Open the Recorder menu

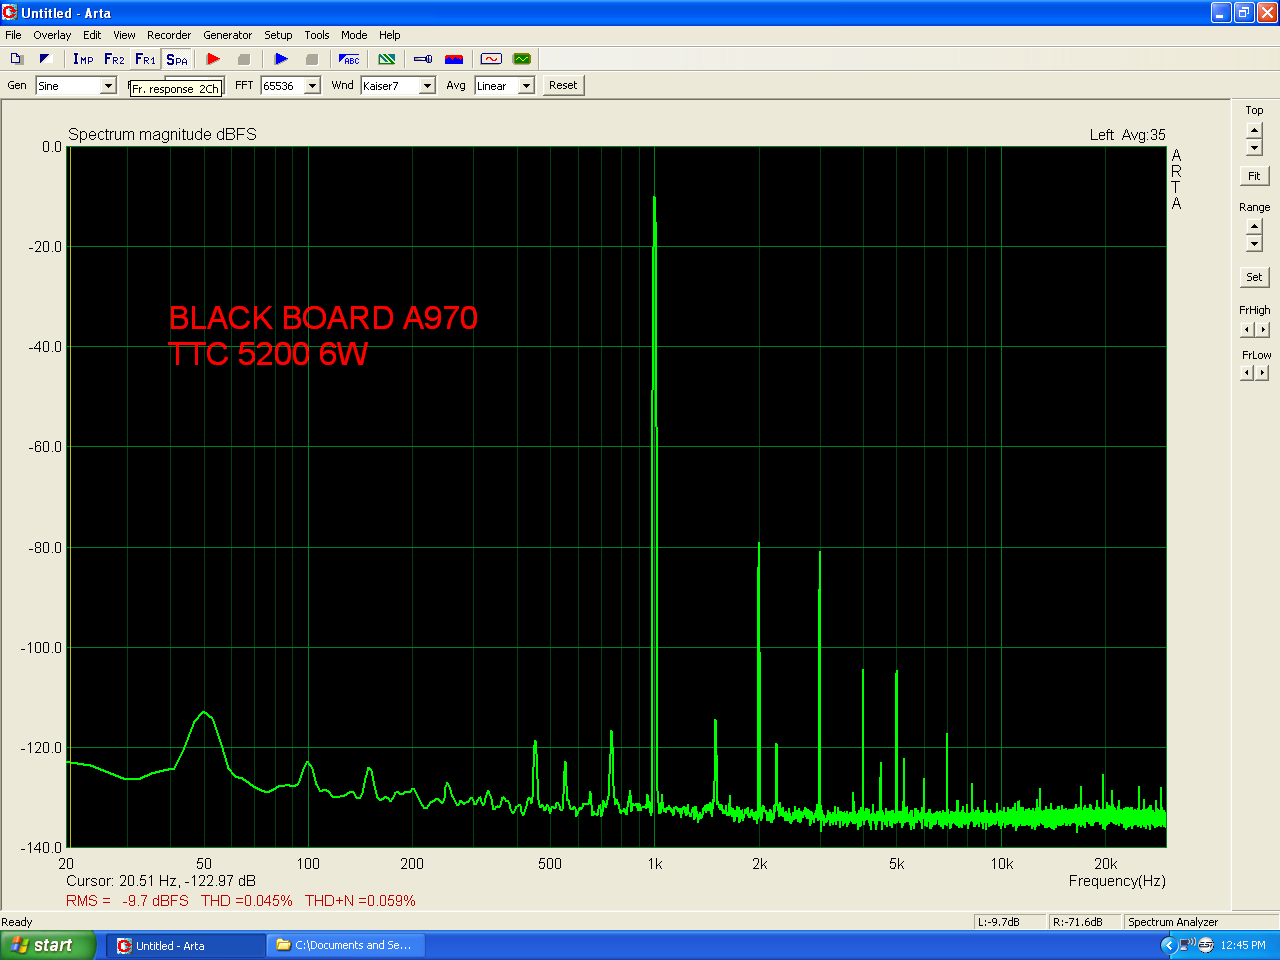tap(169, 35)
